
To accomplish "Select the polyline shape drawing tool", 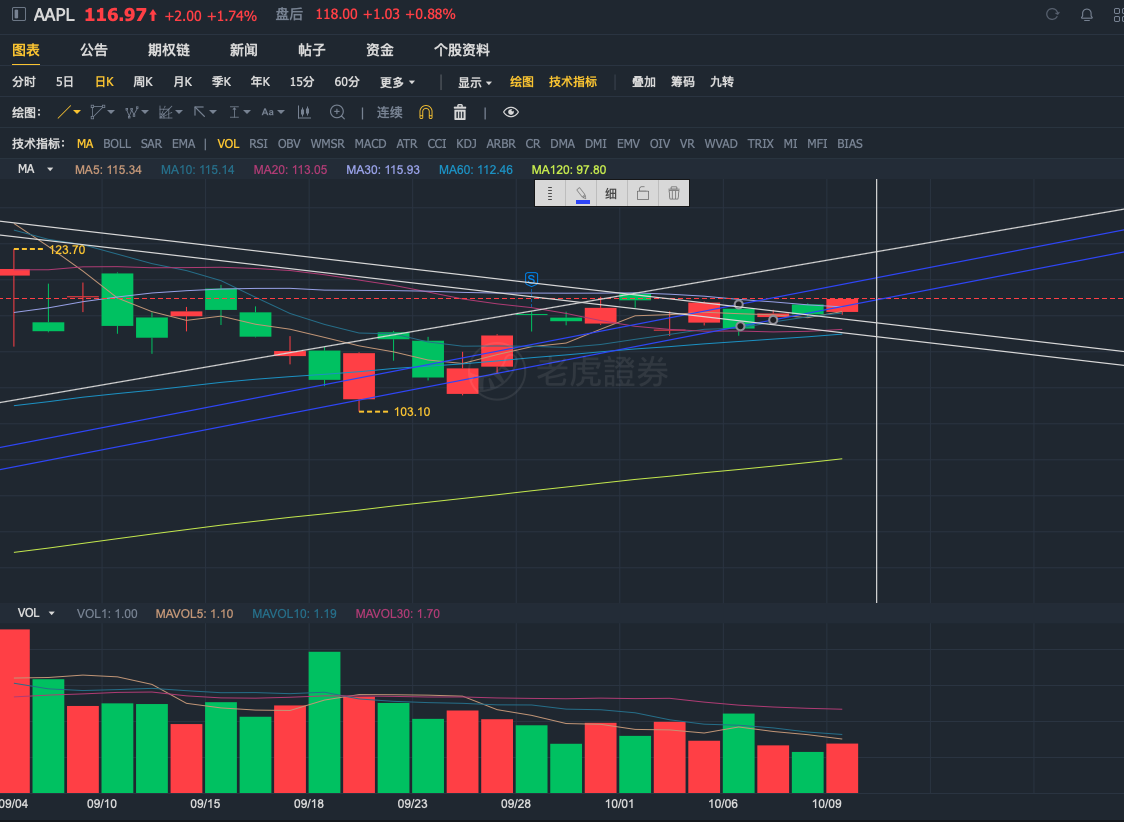I will click(x=97, y=113).
